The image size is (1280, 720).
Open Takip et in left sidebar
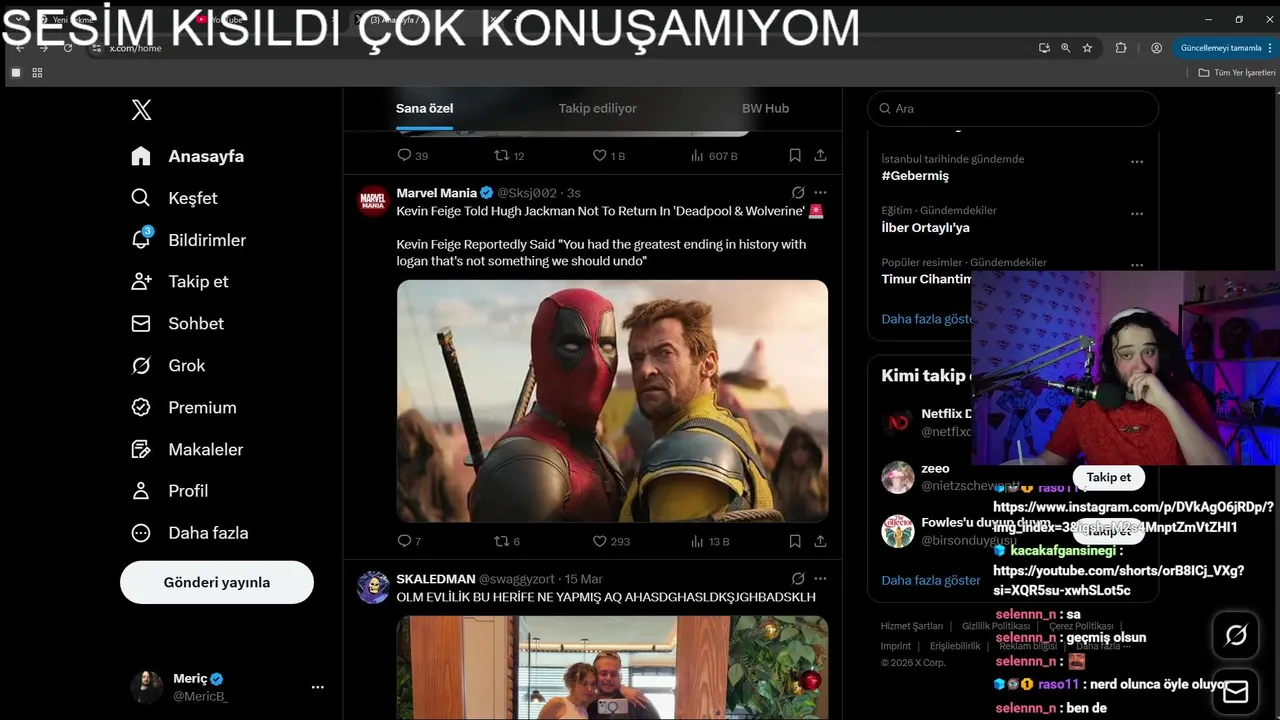tap(180, 282)
